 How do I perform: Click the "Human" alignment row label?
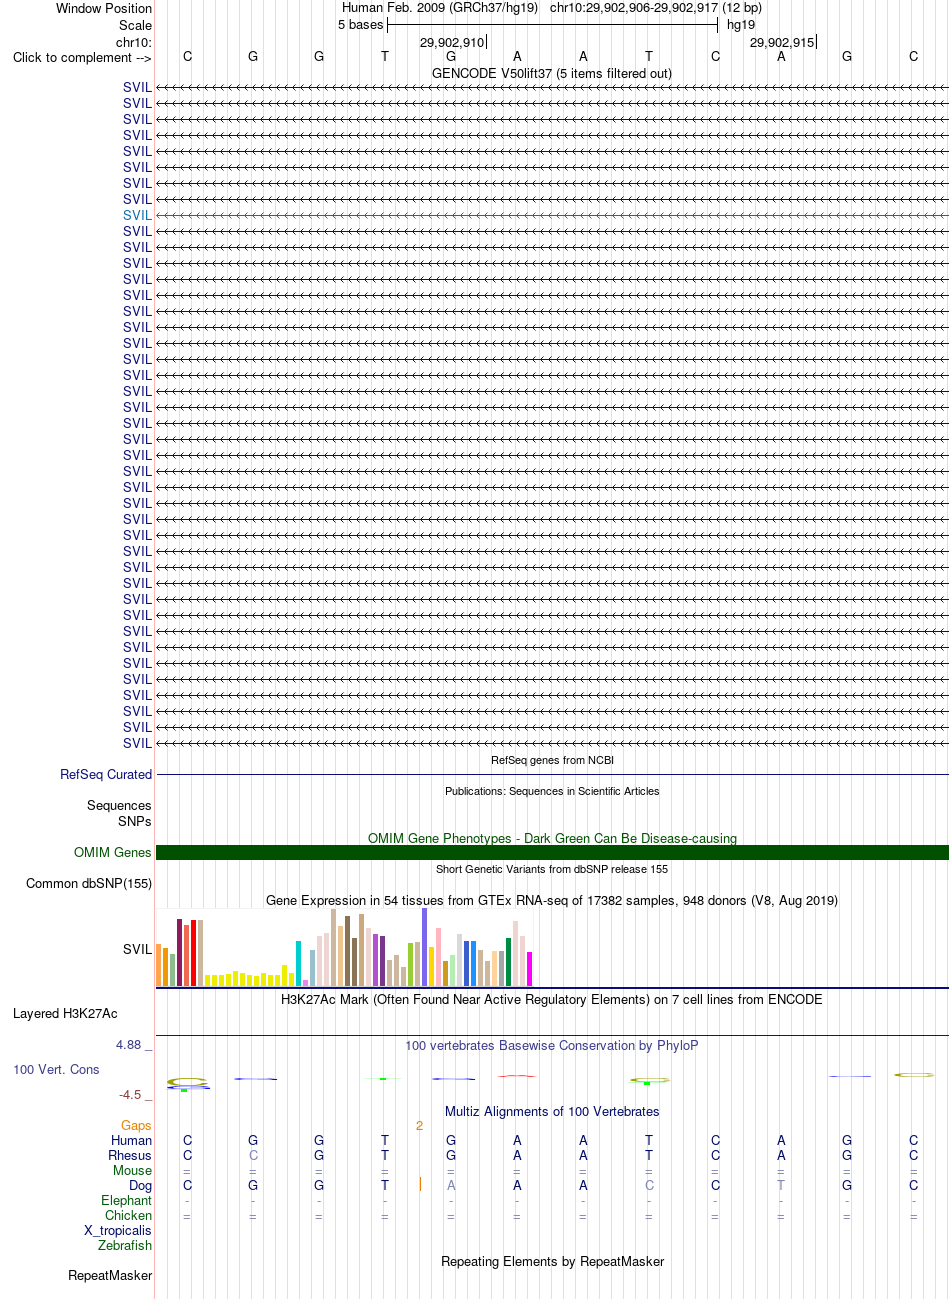132,1140
